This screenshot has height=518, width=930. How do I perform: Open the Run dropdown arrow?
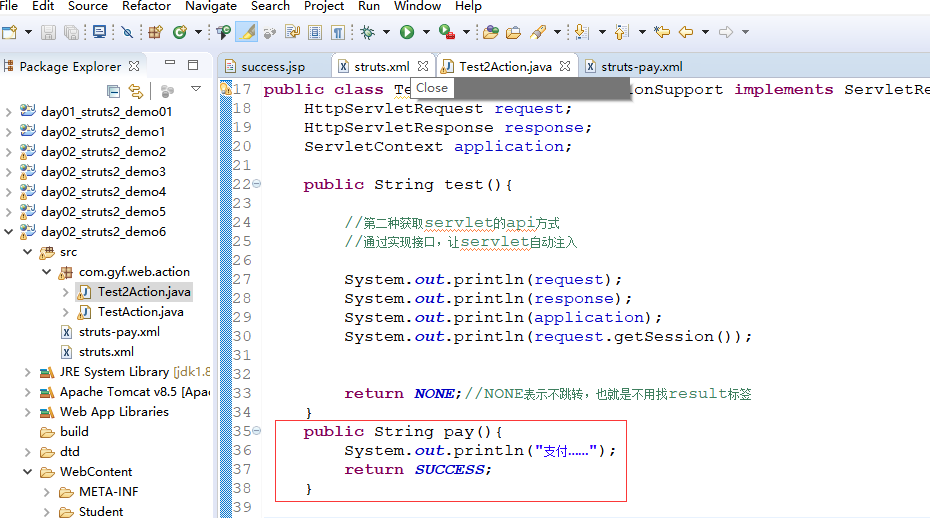pyautogui.click(x=426, y=32)
